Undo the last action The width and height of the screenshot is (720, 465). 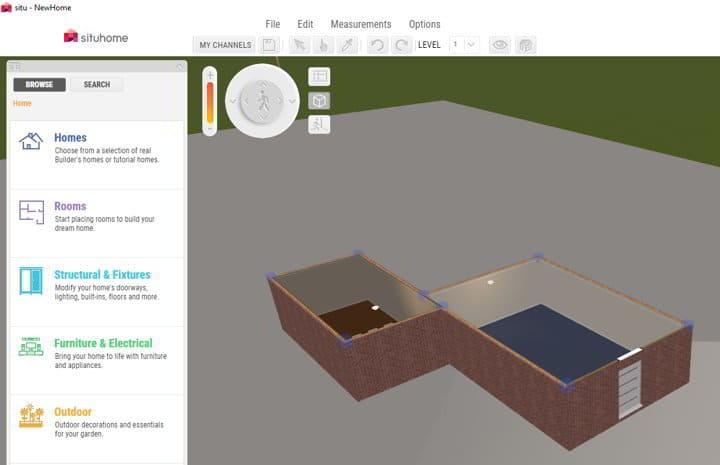coord(377,45)
